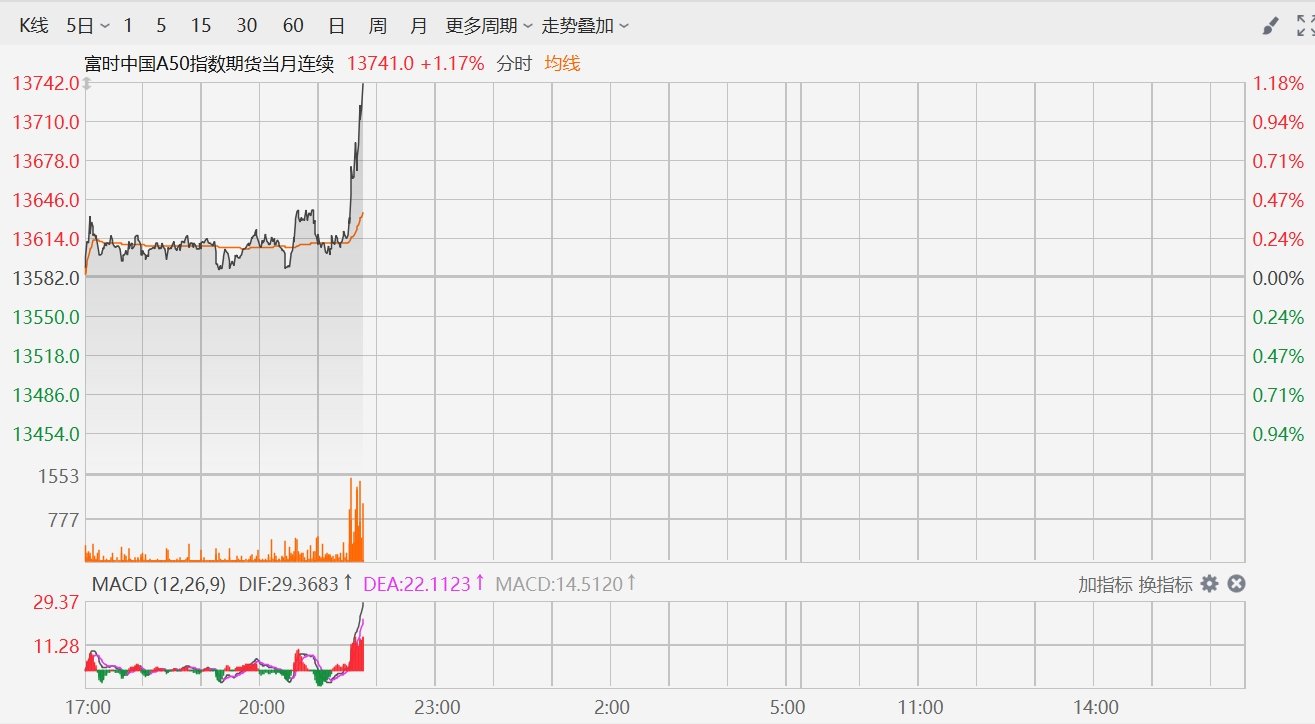The height and width of the screenshot is (724, 1315).
Task: Close the MACD indicator panel
Action: click(x=1236, y=583)
